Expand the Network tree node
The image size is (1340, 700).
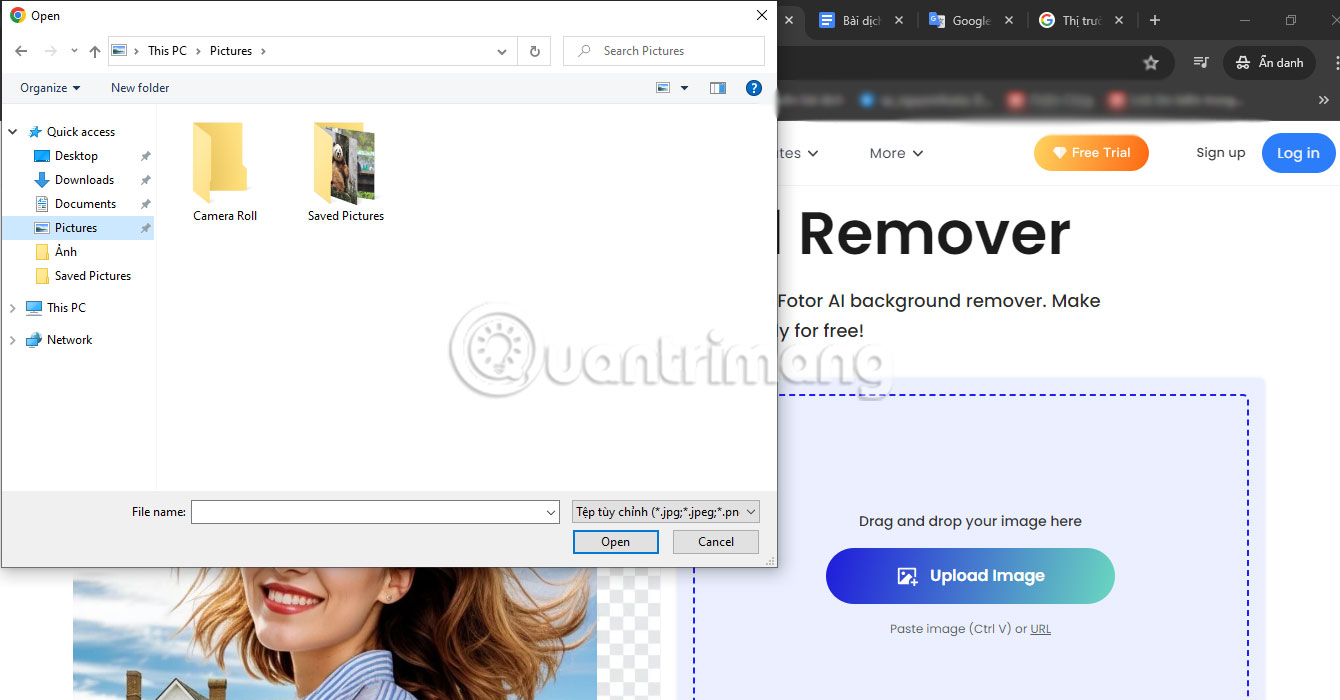point(13,340)
